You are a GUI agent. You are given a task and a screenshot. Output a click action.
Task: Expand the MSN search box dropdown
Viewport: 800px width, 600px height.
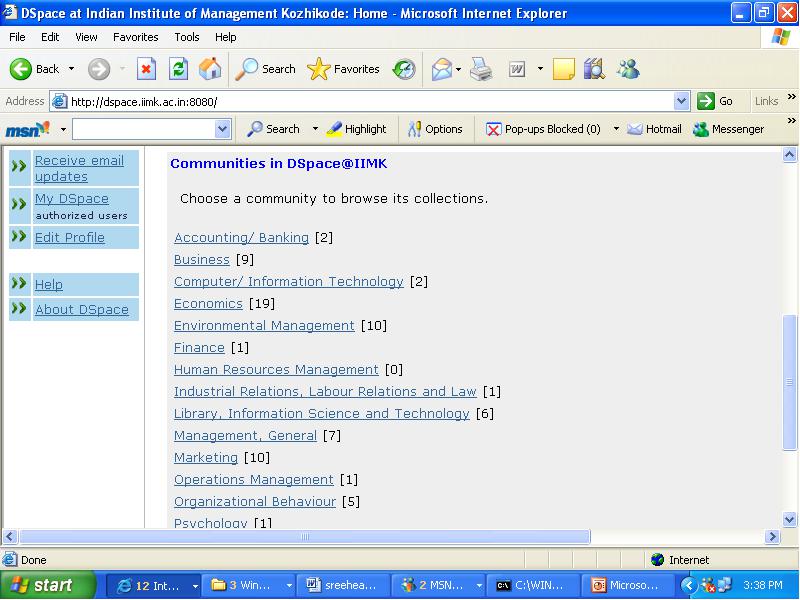click(x=222, y=129)
